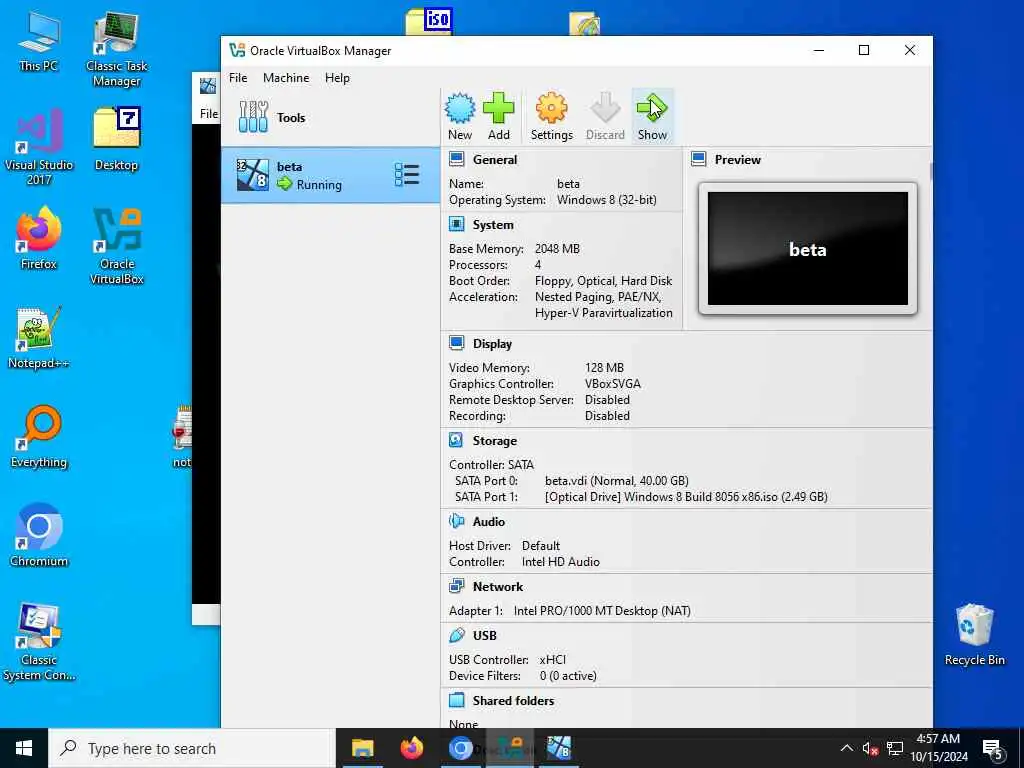Click the beta preview thumbnail
1024x768 pixels.
click(808, 249)
